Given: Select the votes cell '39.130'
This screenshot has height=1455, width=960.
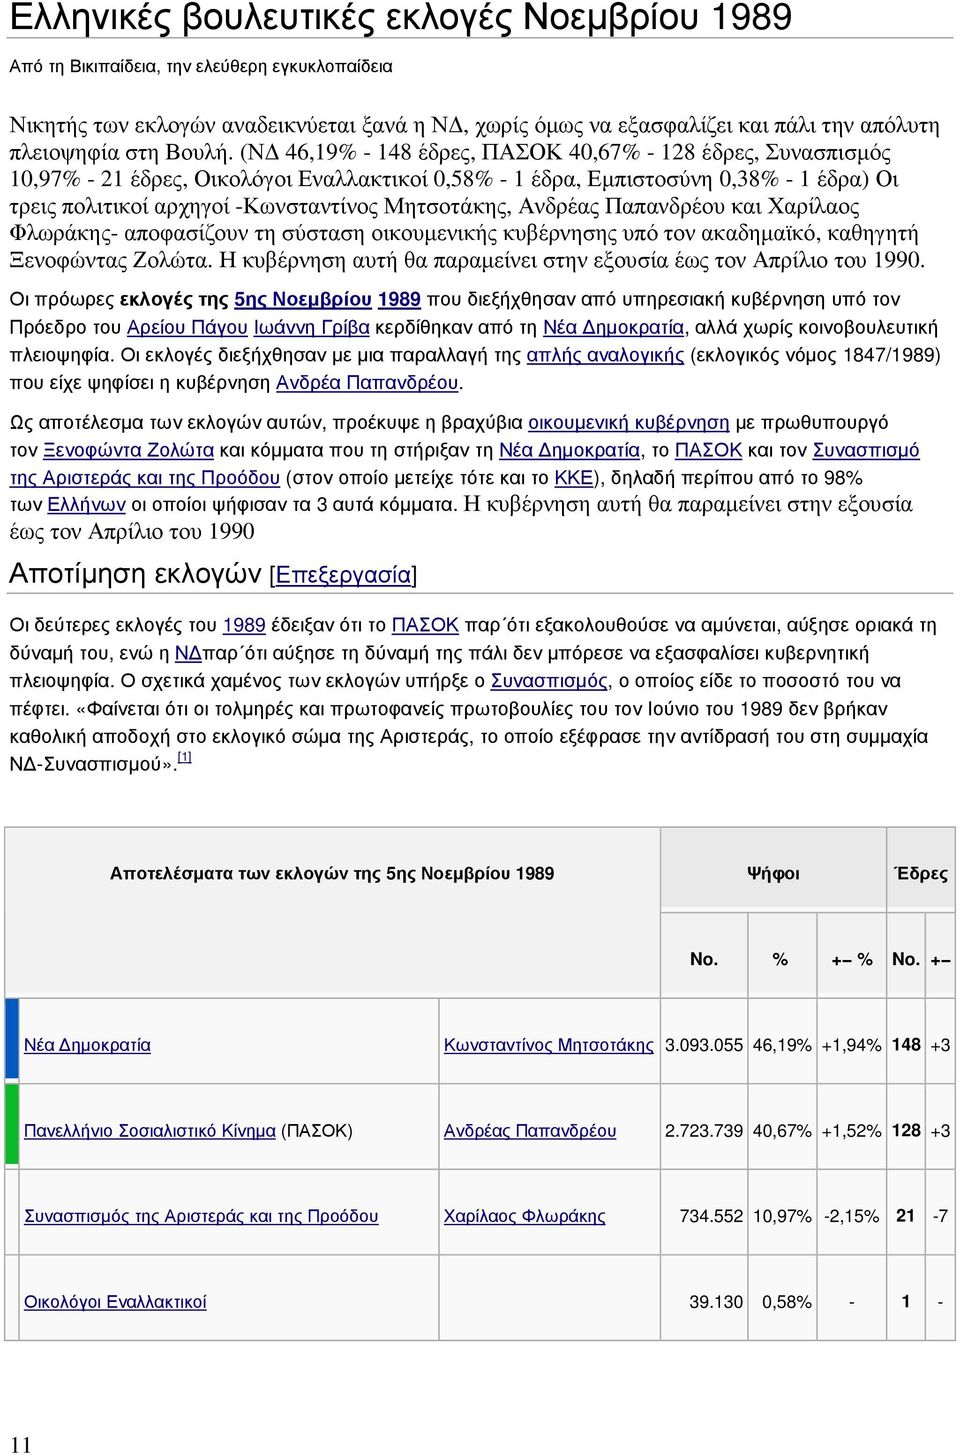Looking at the screenshot, I should coord(716,1302).
